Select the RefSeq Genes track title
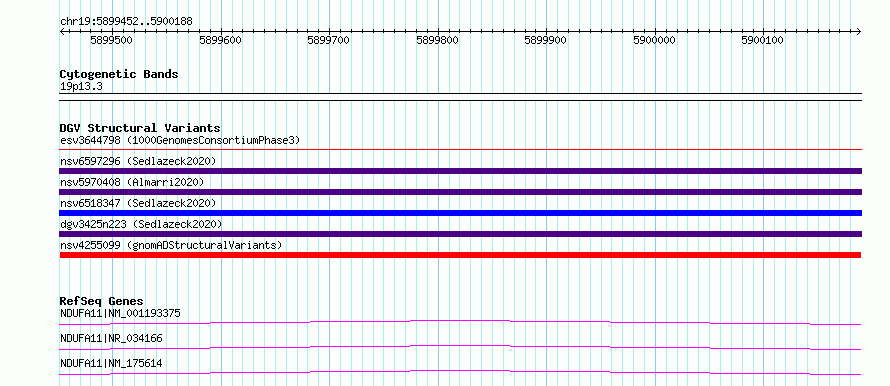The image size is (890, 386). point(102,301)
